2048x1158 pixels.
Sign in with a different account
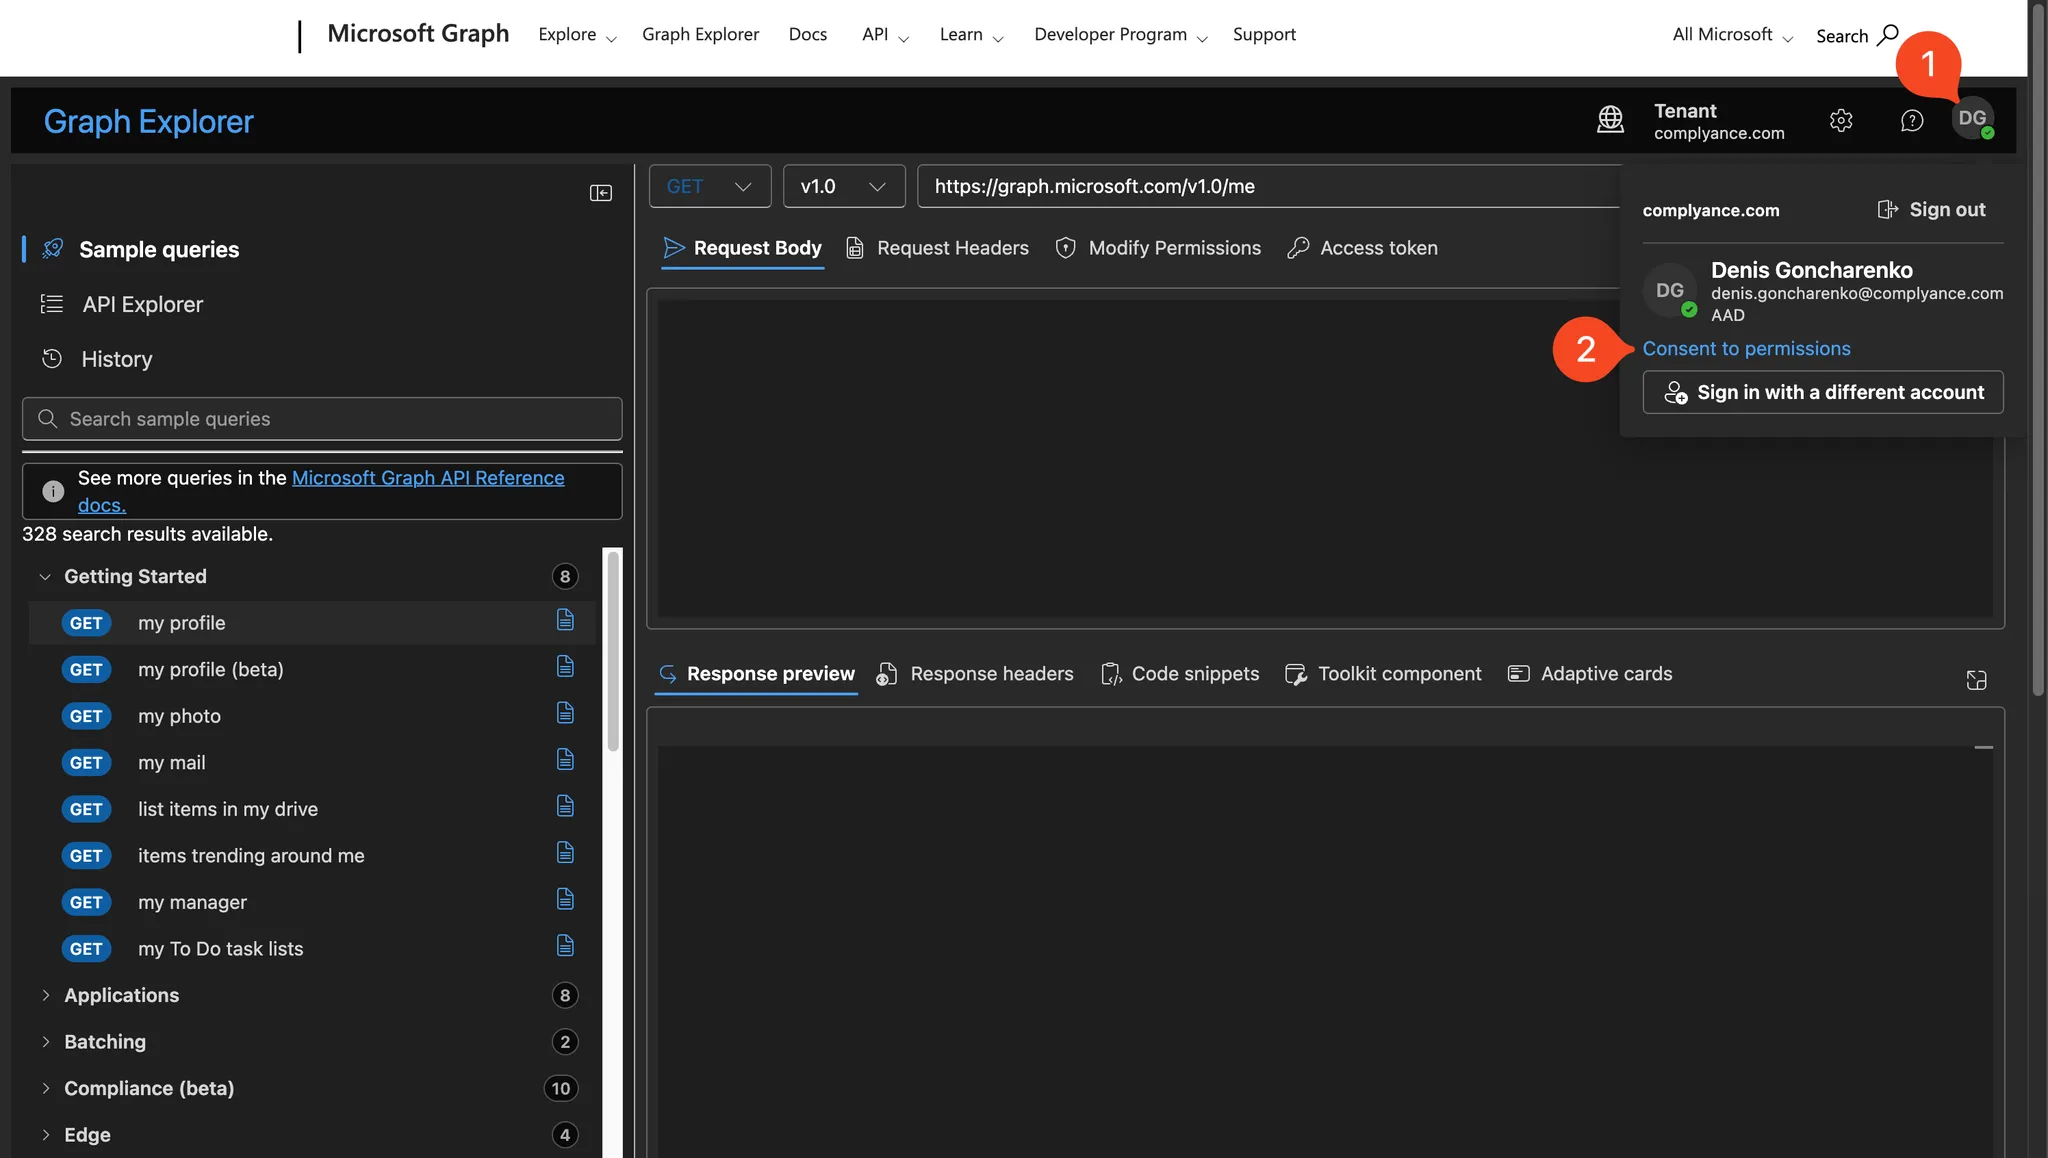tap(1822, 392)
